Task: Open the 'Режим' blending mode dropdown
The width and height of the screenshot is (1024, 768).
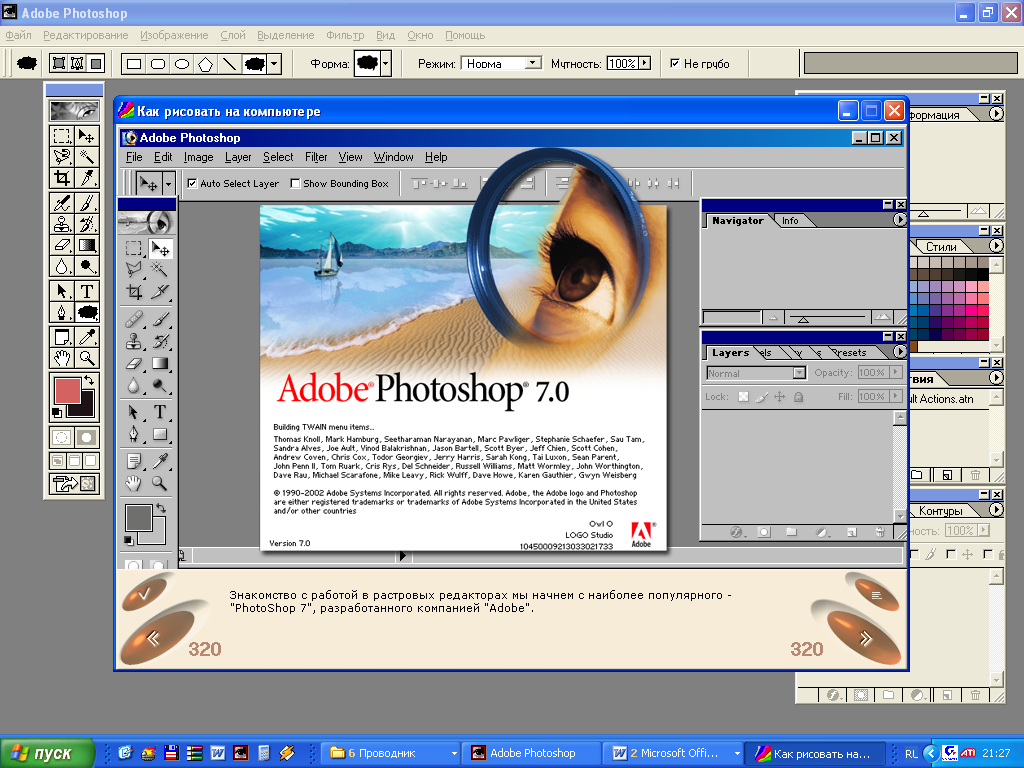Action: [x=534, y=63]
